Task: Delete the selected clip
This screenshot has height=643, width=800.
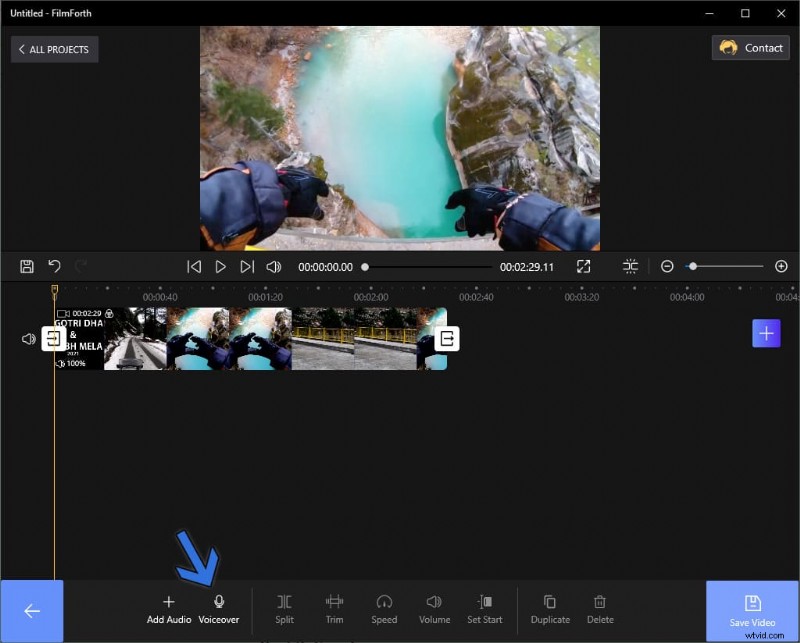Action: point(600,601)
